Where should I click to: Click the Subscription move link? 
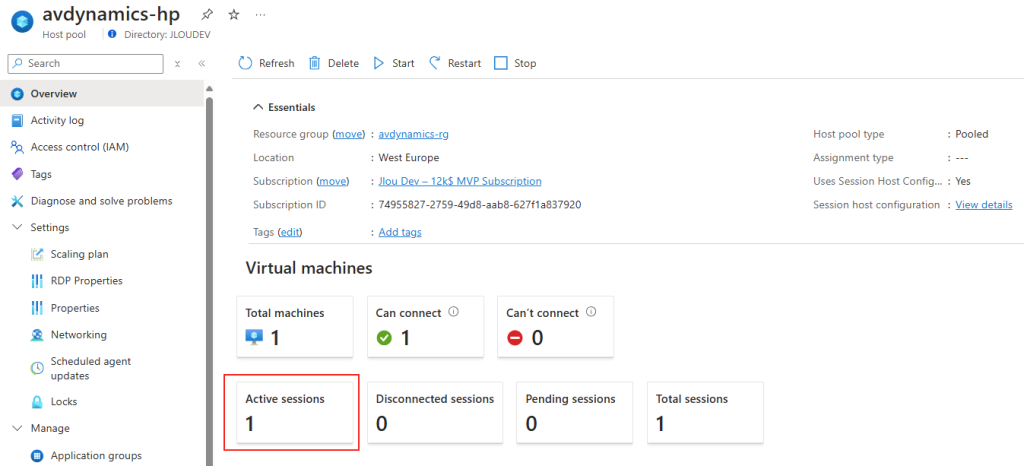click(333, 181)
